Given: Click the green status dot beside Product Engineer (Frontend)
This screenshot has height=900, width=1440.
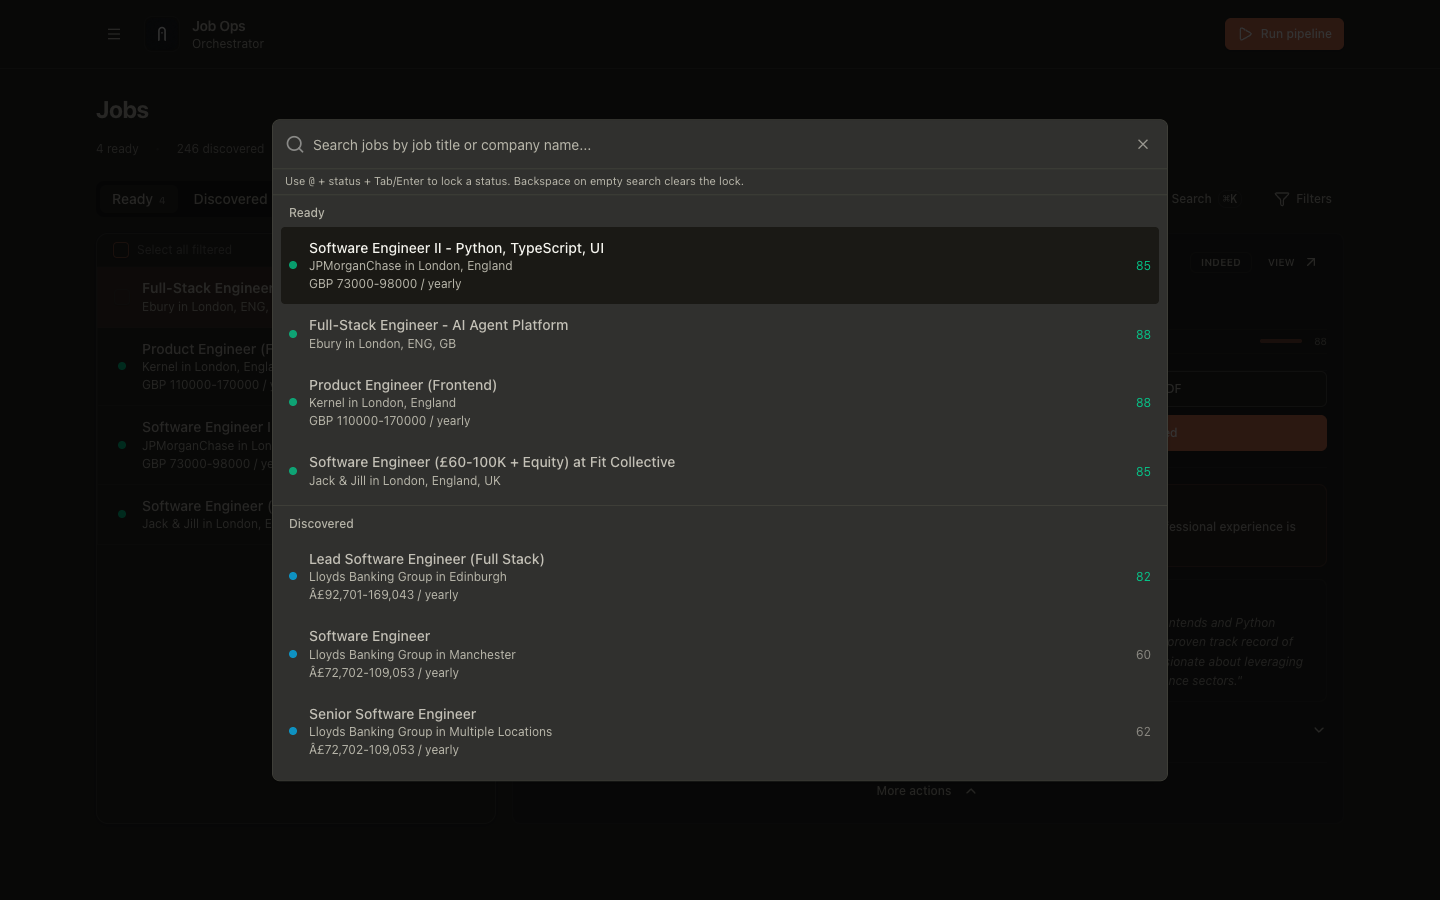Looking at the screenshot, I should click(293, 403).
